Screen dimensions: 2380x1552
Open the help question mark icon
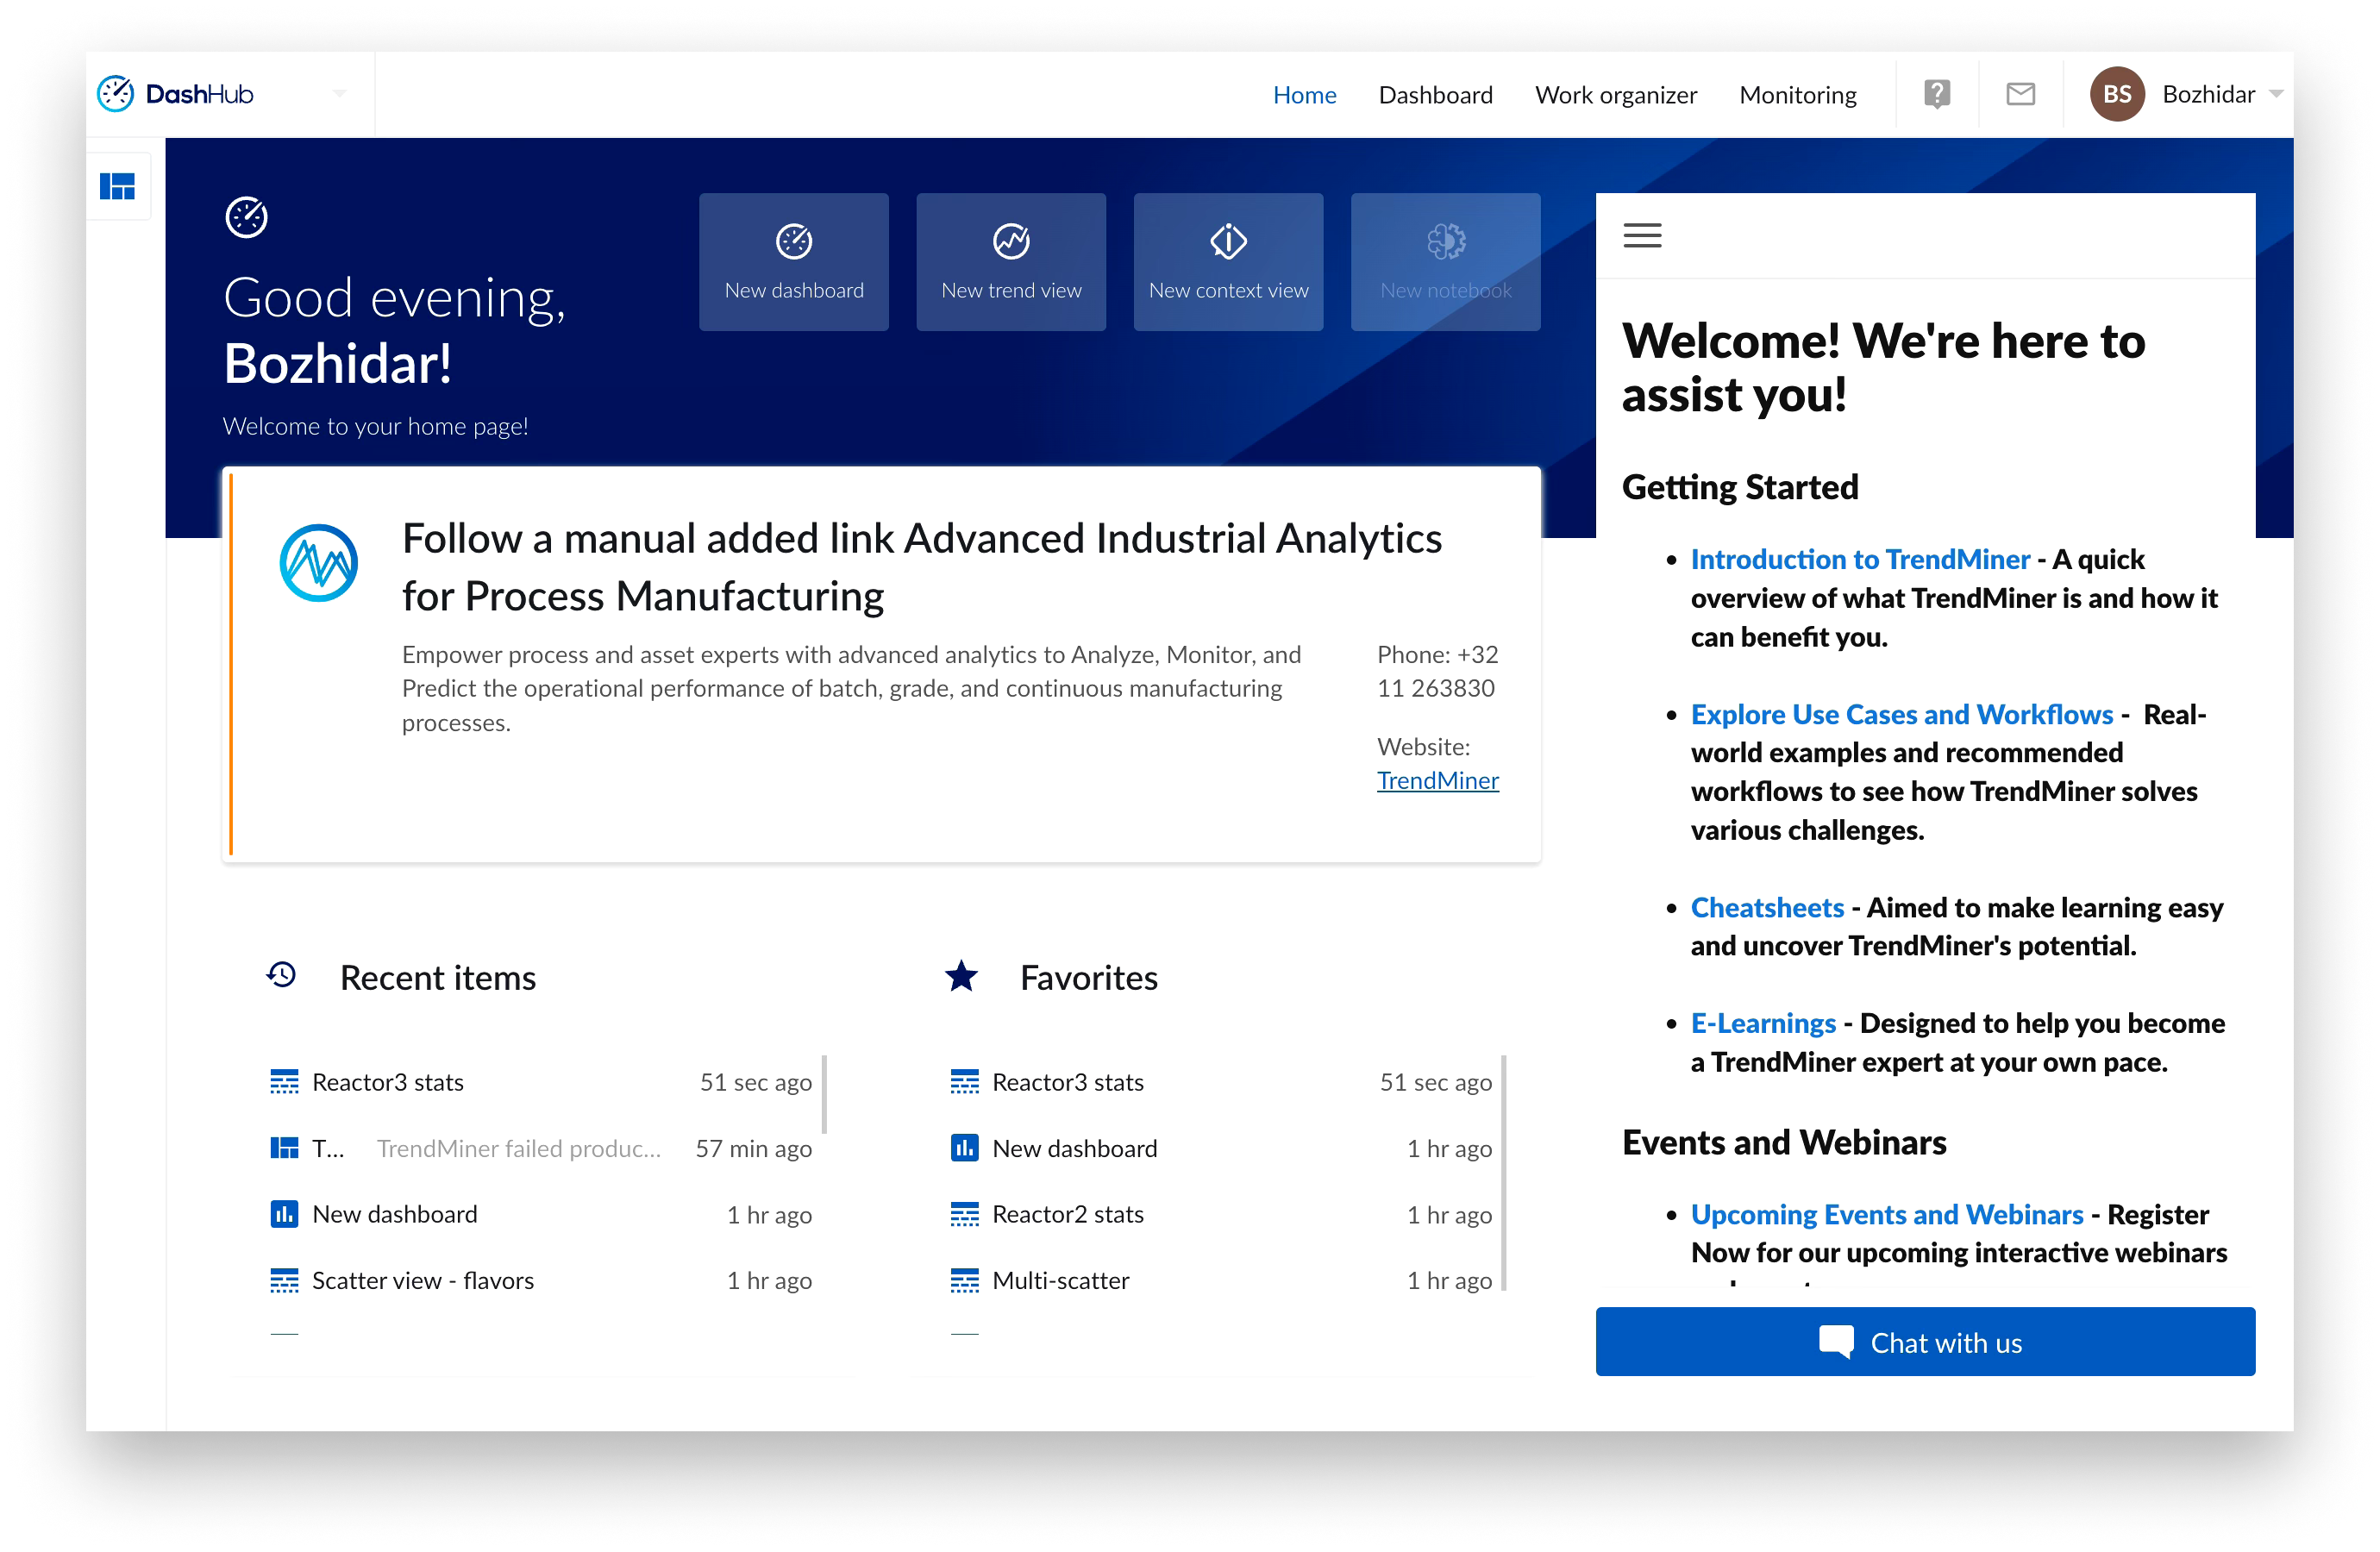click(1937, 94)
